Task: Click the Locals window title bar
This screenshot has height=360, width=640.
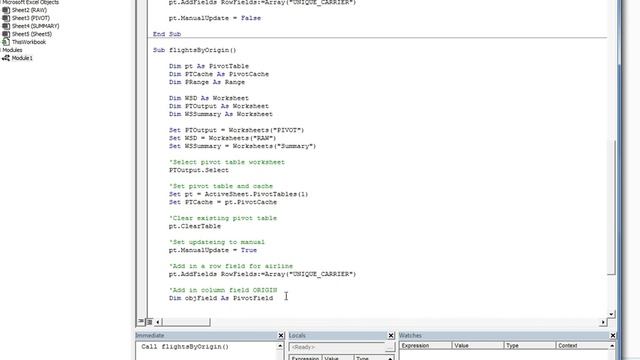Action: 337,335
